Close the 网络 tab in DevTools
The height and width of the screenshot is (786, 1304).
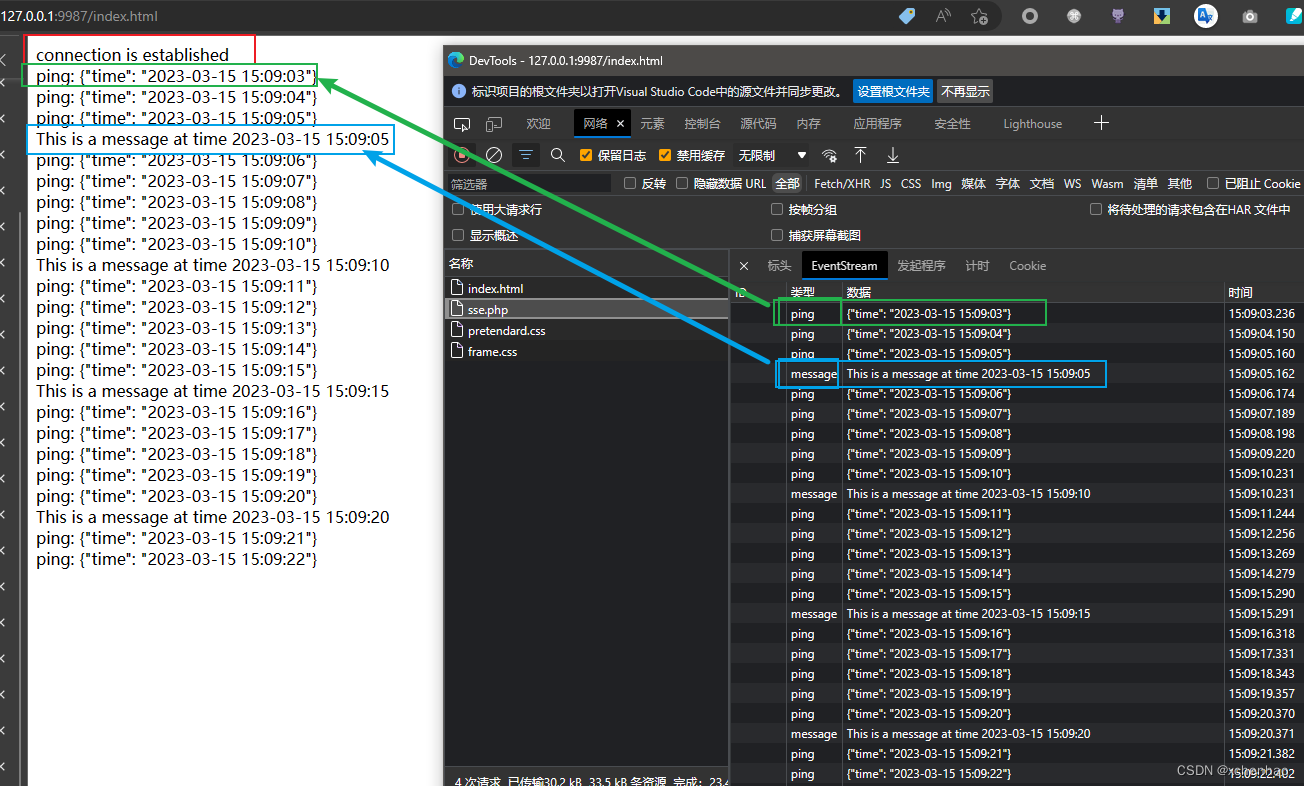click(621, 124)
